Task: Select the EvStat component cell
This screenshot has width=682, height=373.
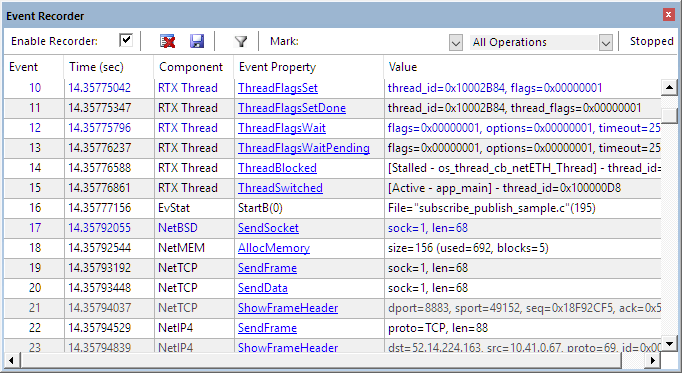Action: coord(174,208)
